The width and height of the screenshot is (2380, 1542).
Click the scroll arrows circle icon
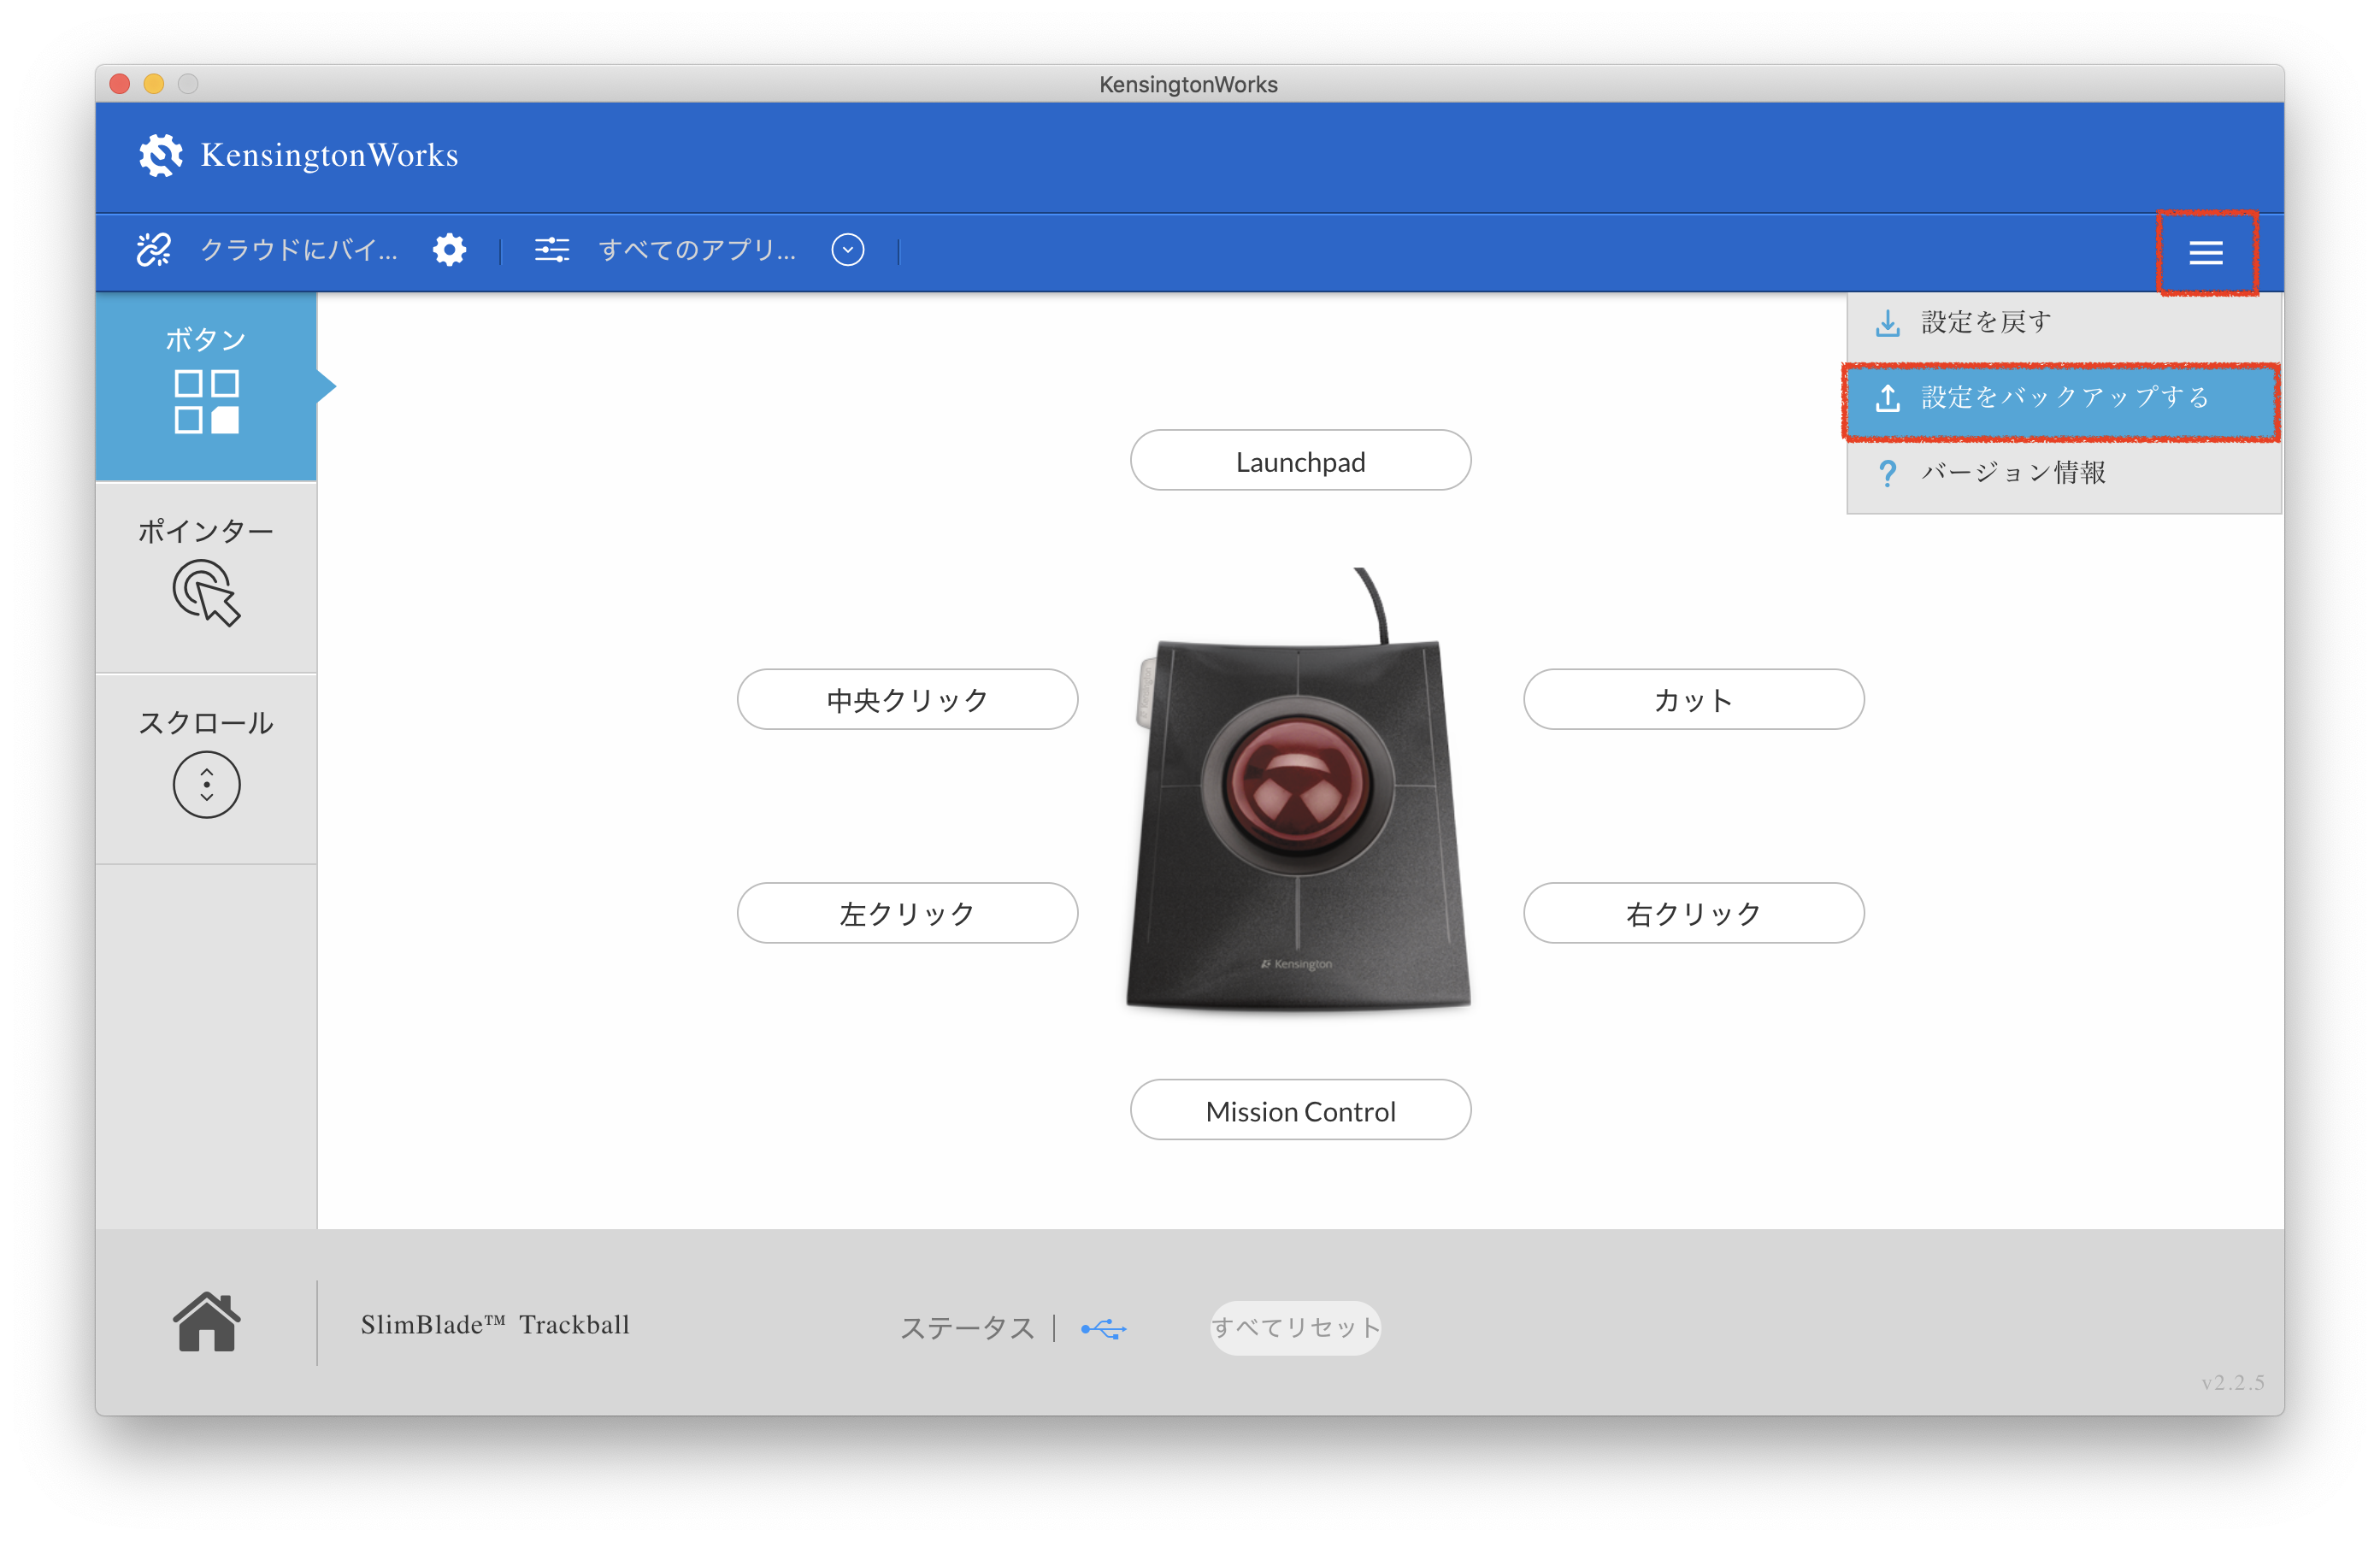[206, 785]
